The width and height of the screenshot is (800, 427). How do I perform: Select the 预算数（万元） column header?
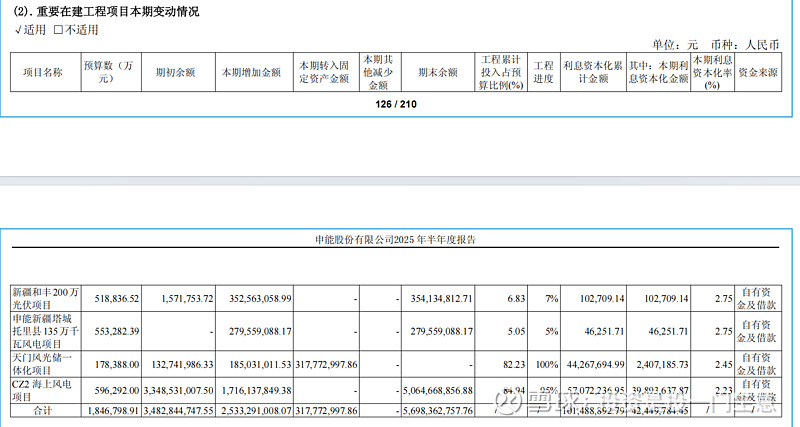[108, 72]
